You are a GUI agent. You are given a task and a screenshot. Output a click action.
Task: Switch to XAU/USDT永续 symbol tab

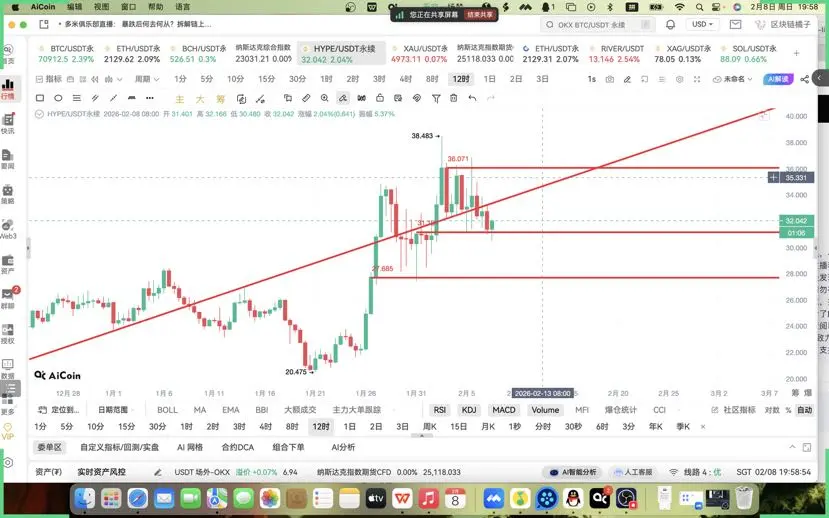point(419,53)
